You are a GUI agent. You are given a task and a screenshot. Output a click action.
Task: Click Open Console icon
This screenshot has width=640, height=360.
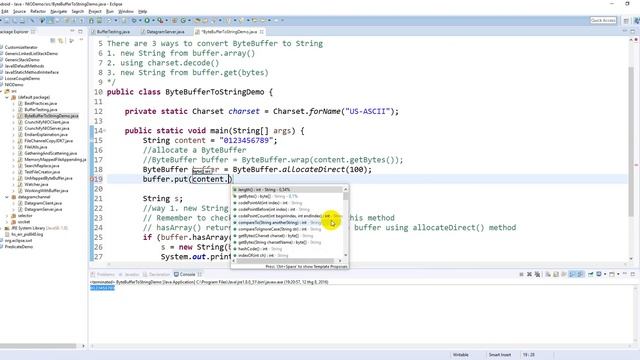coord(612,274)
